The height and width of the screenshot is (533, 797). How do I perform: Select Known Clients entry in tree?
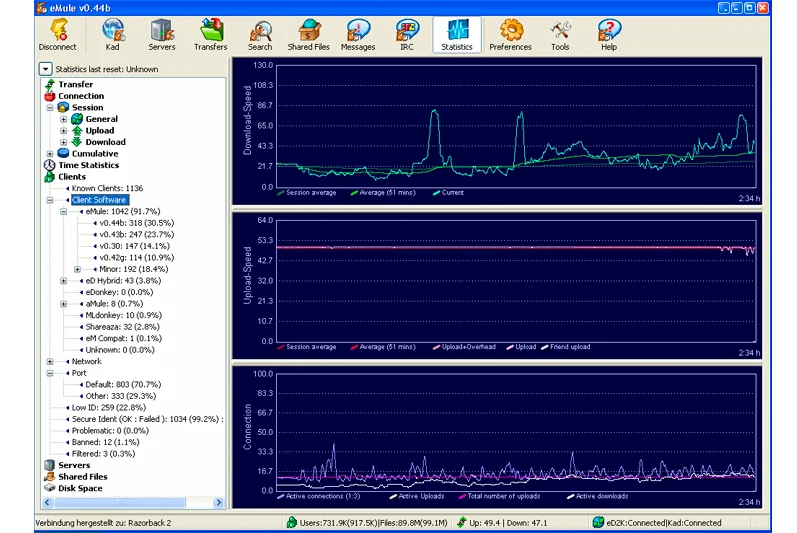tap(107, 188)
